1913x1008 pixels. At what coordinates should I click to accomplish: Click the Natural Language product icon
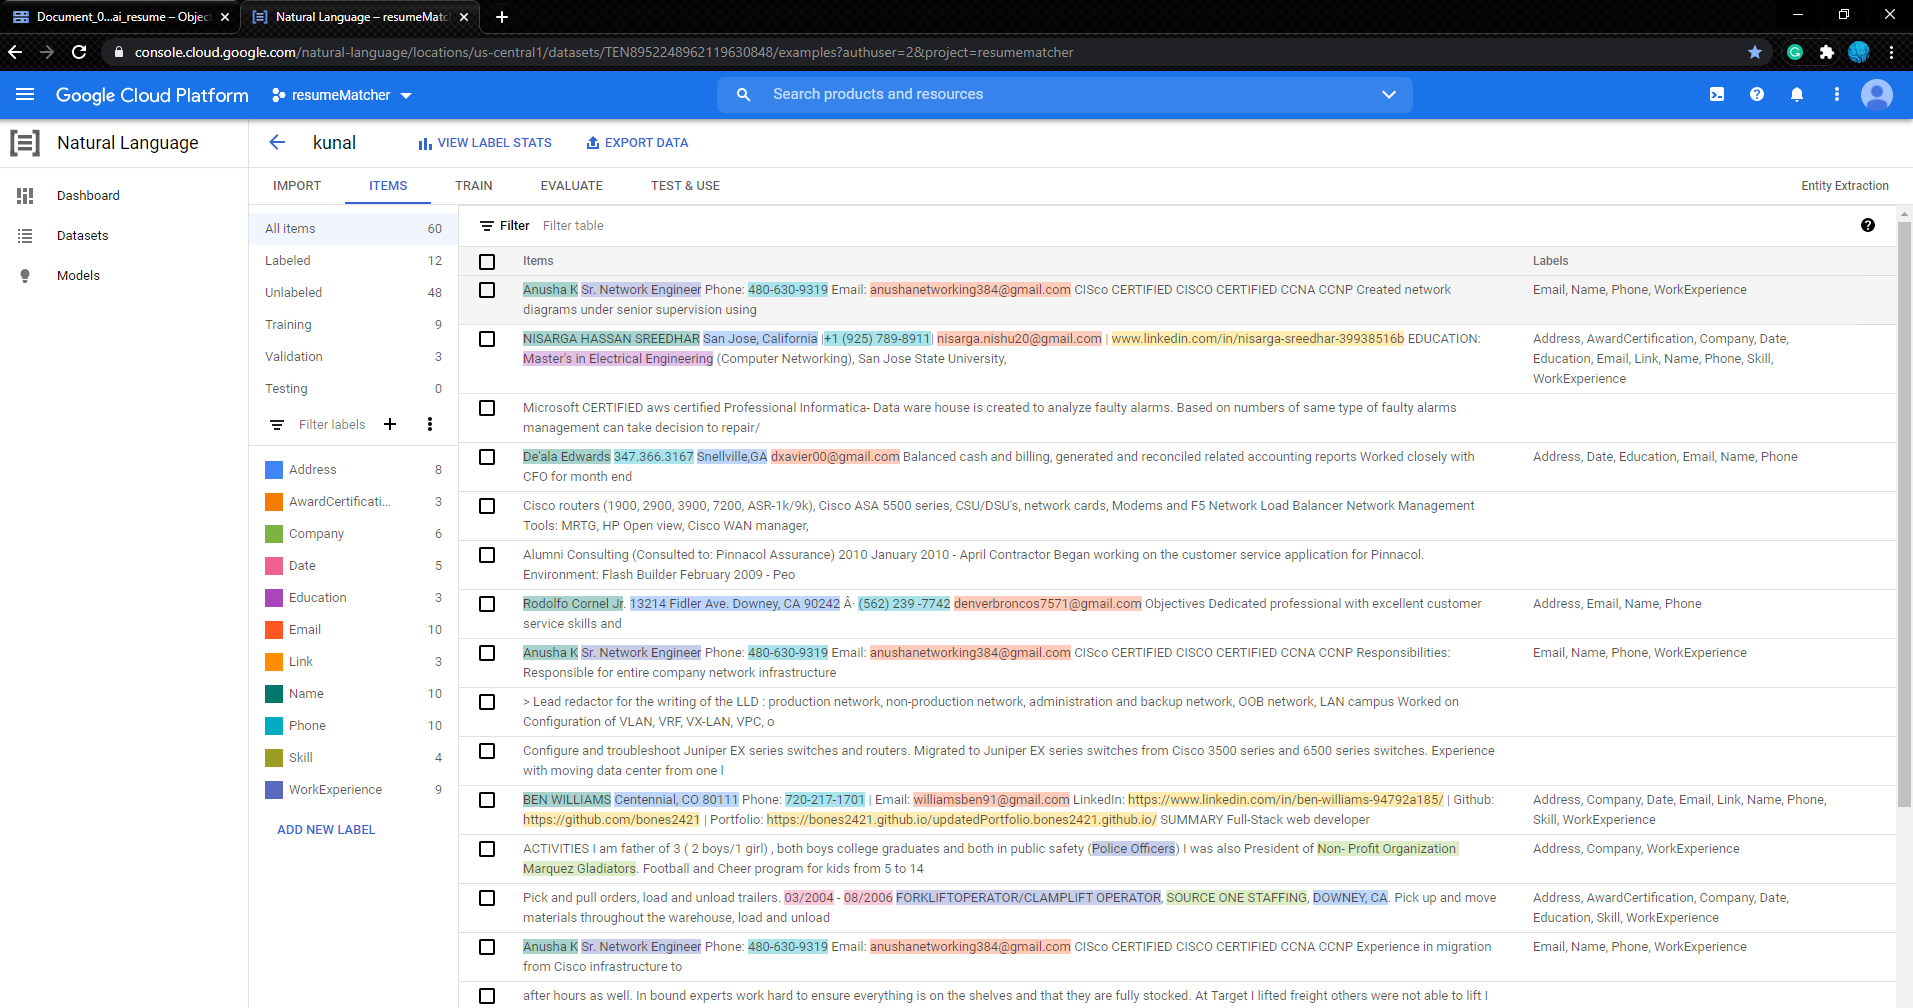tap(25, 143)
